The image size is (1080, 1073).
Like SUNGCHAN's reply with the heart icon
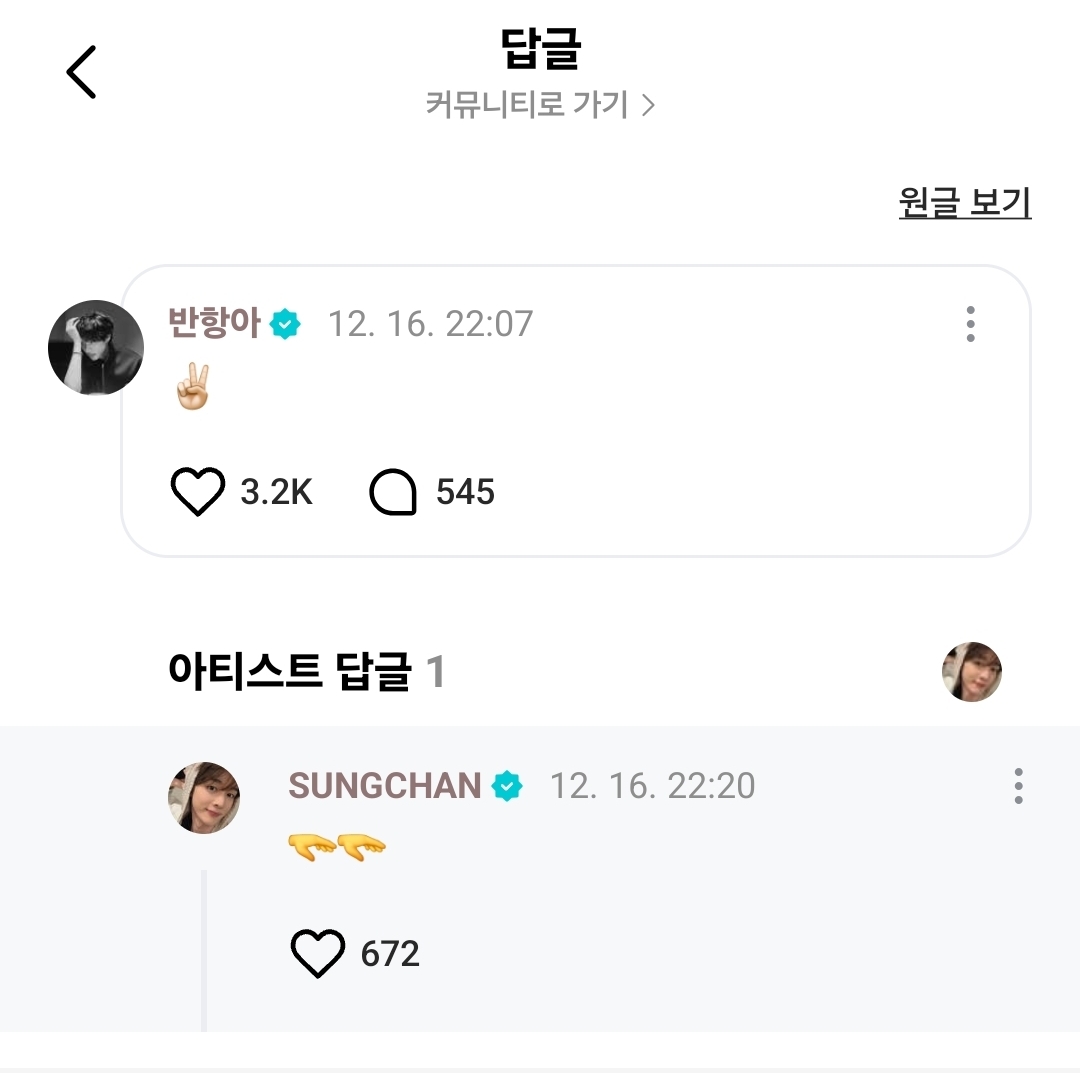click(317, 951)
